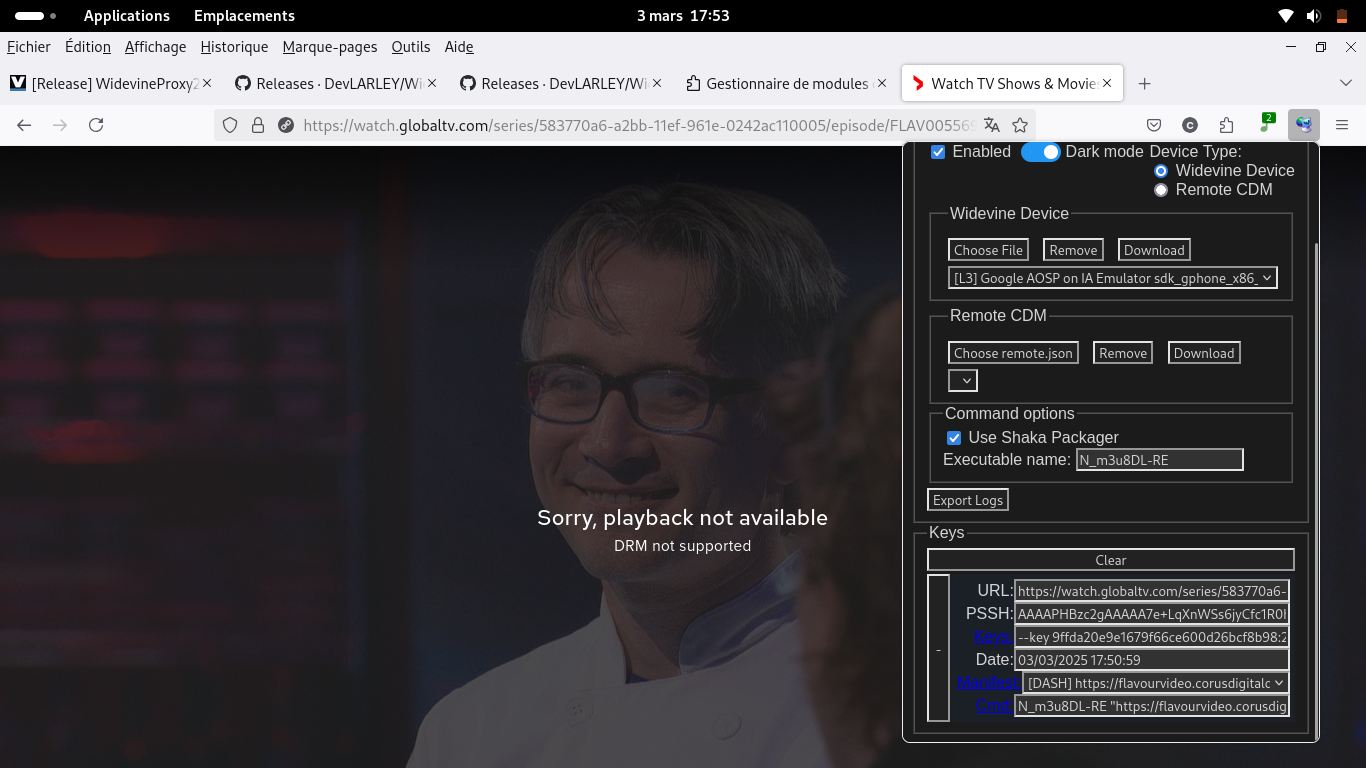
Task: Open the Historique menu
Action: (x=234, y=47)
